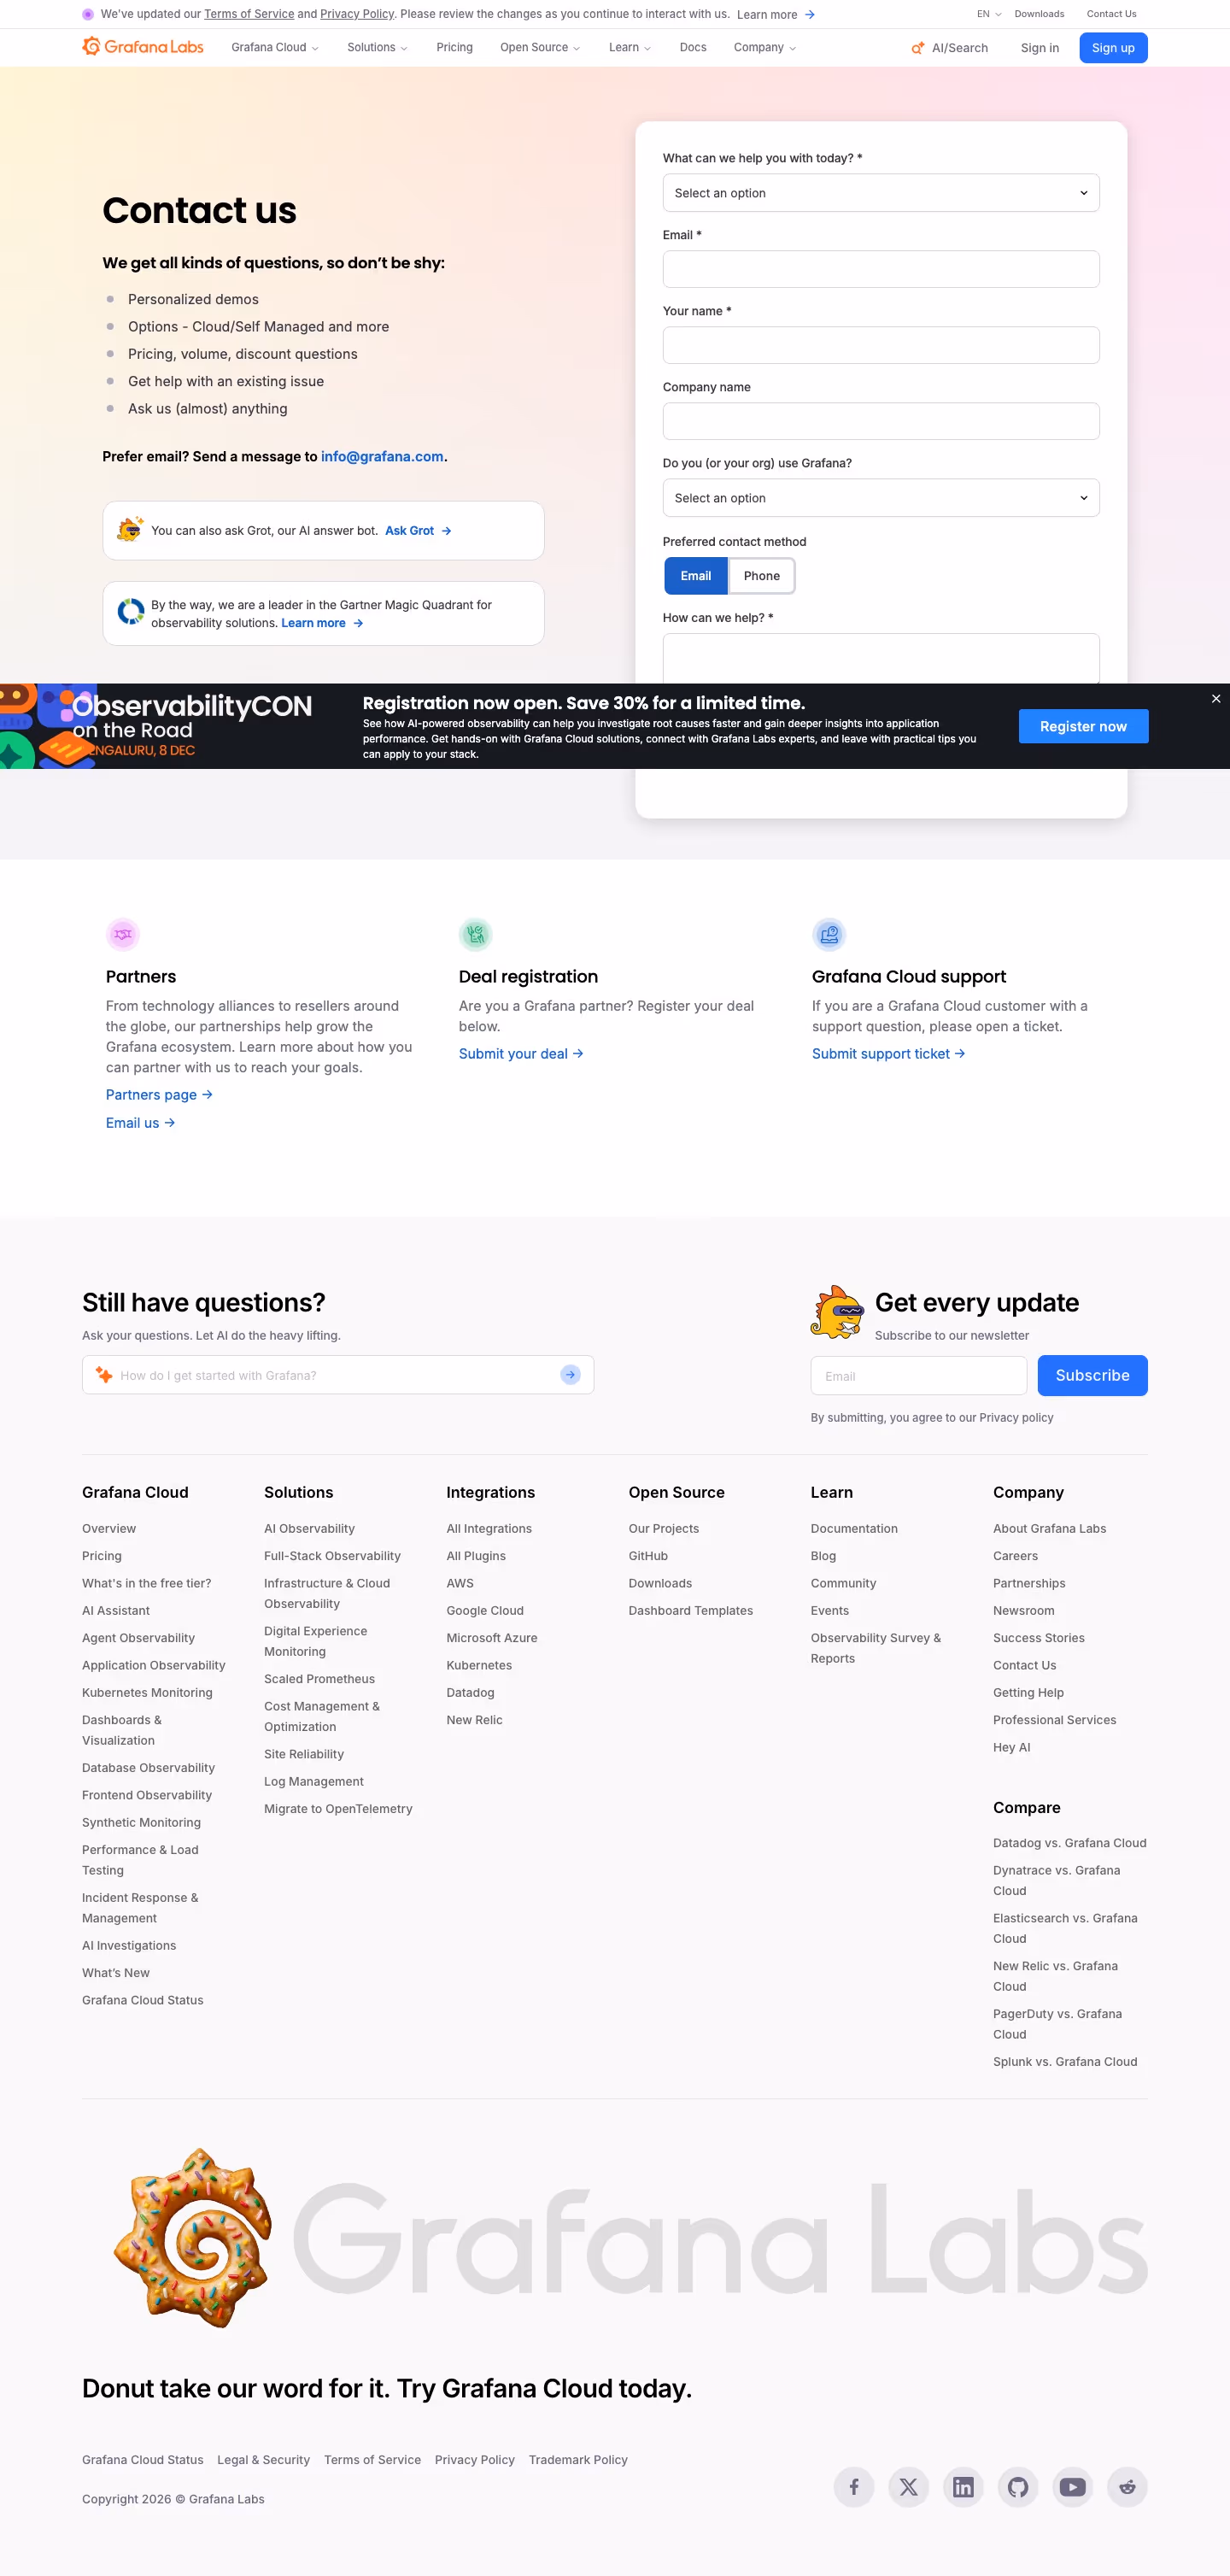This screenshot has height=2576, width=1230.
Task: Click the Deal registration icon
Action: [x=476, y=934]
